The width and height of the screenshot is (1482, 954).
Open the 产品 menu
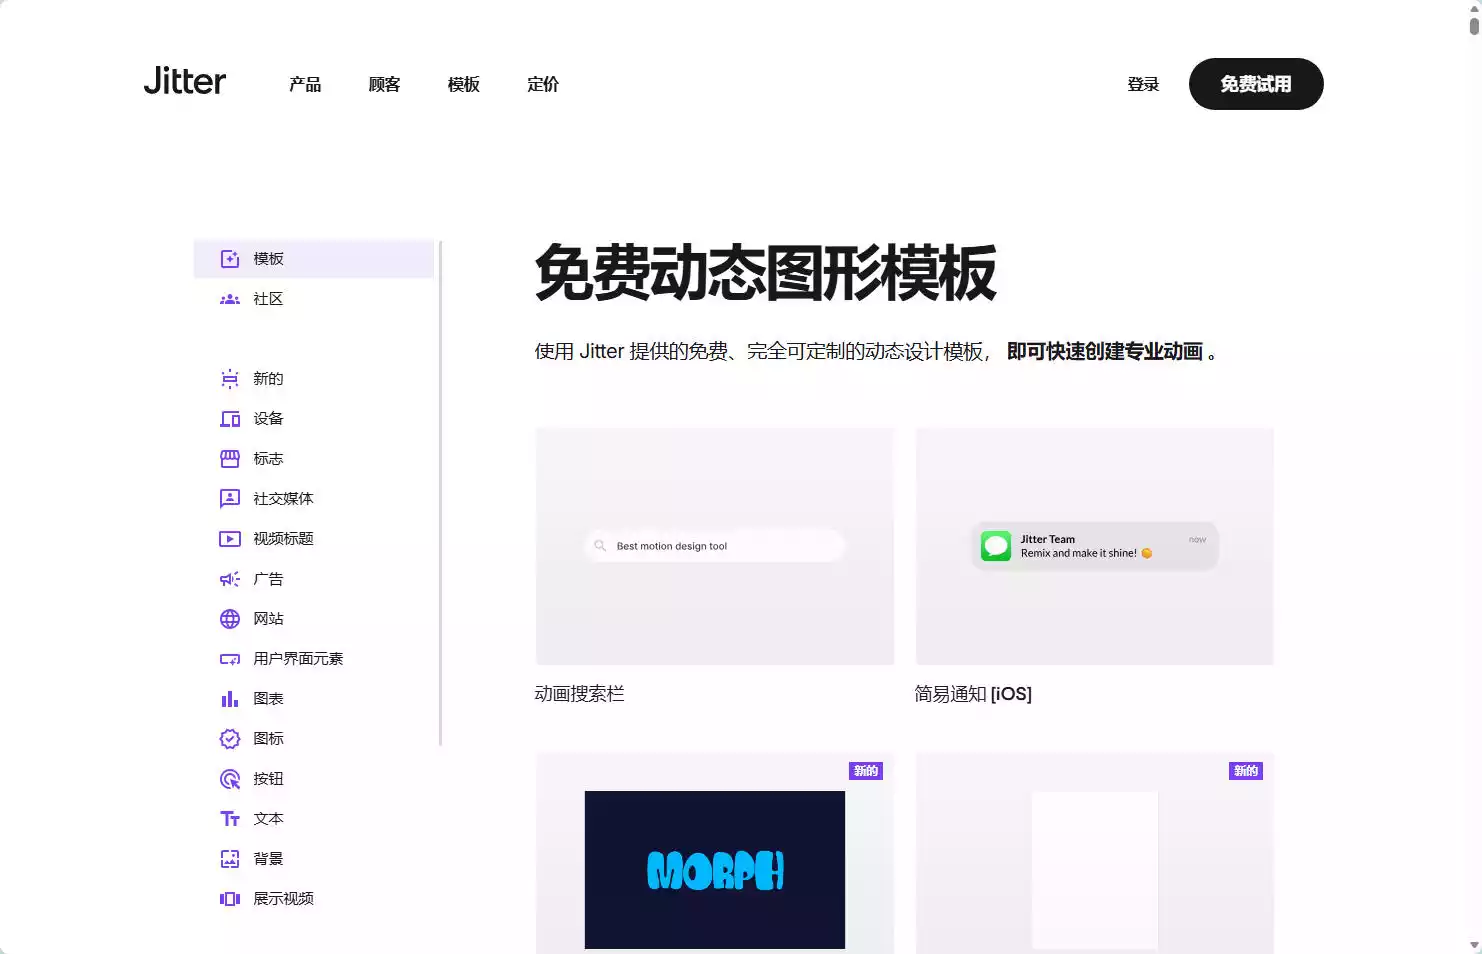click(x=305, y=84)
